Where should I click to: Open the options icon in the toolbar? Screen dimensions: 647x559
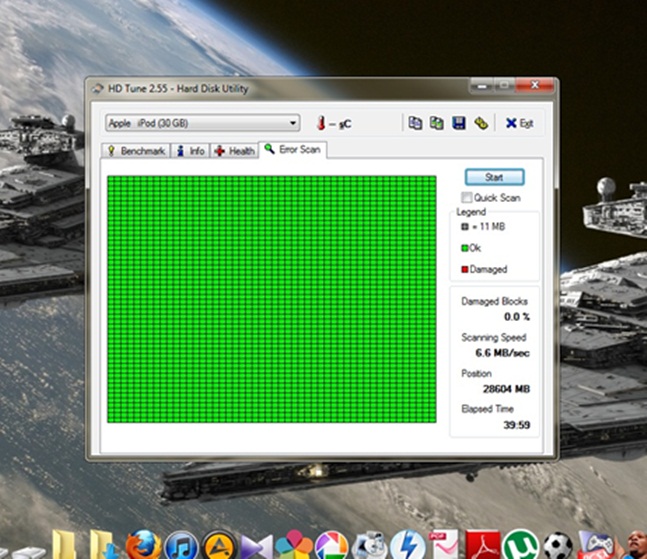click(x=481, y=123)
